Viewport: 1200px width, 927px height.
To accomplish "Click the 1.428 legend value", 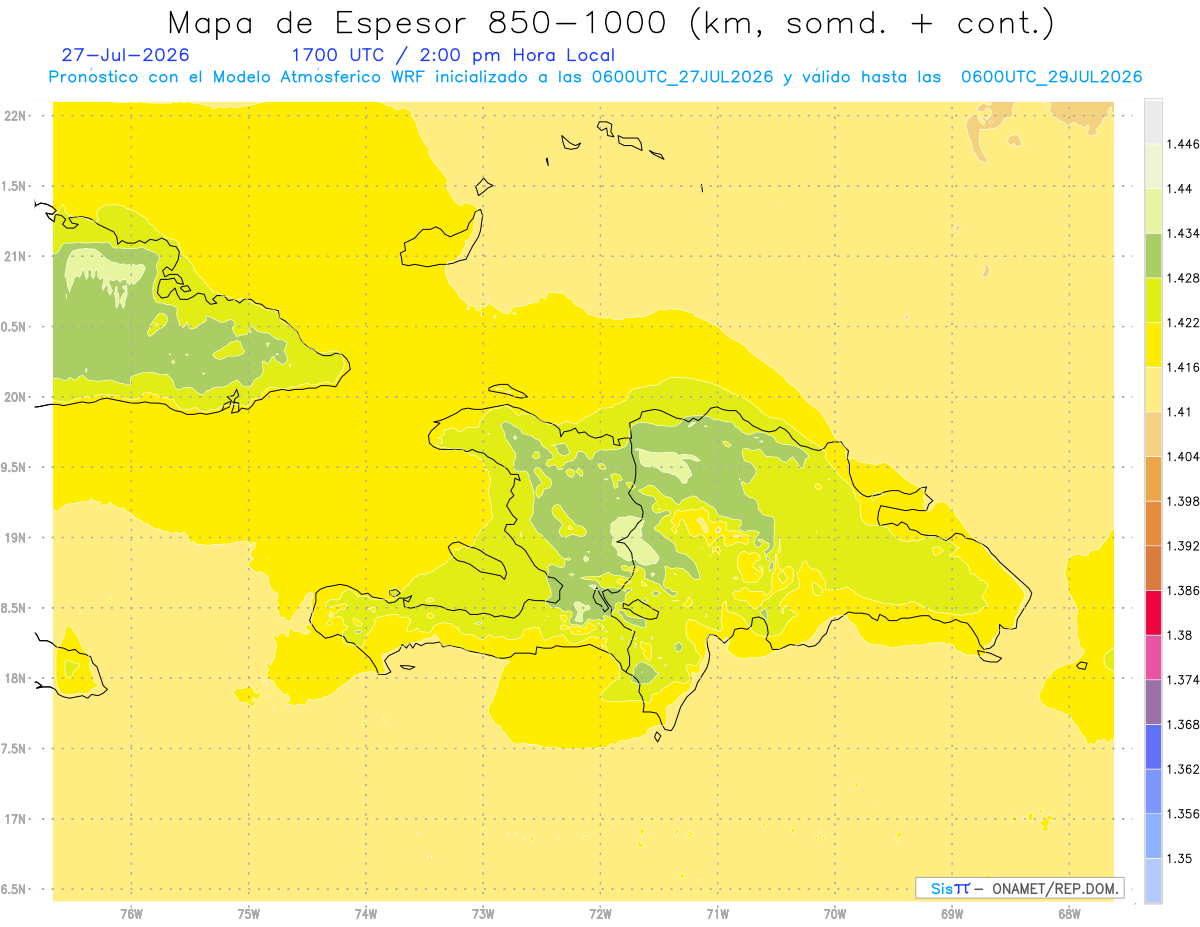I will click(x=1182, y=278).
